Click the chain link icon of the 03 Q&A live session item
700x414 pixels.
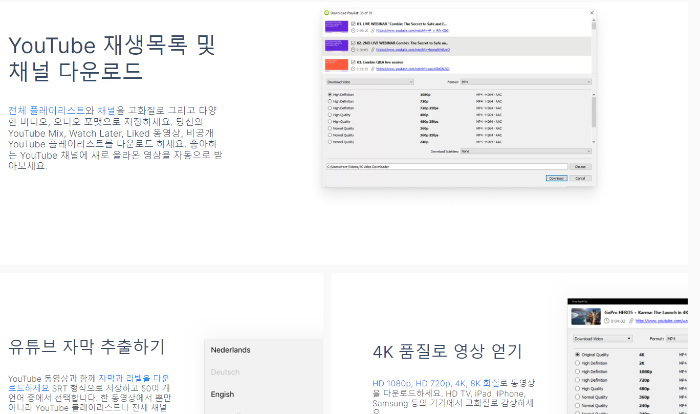(x=373, y=69)
